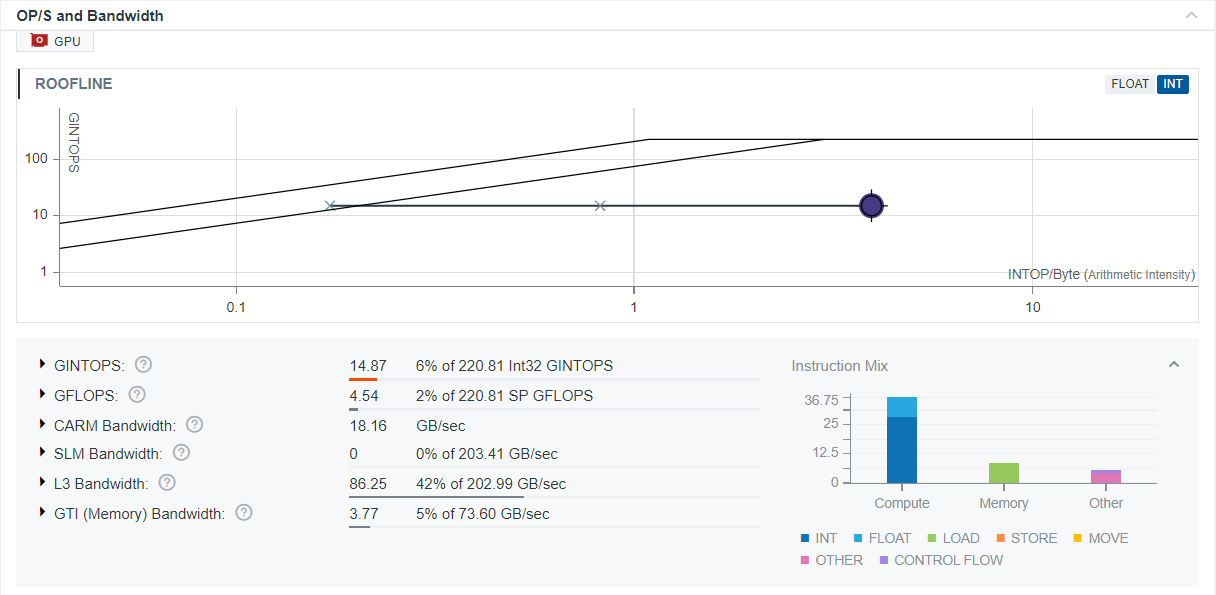This screenshot has height=595, width=1216.
Task: Collapse the Instruction Mix panel
Action: 1174,365
